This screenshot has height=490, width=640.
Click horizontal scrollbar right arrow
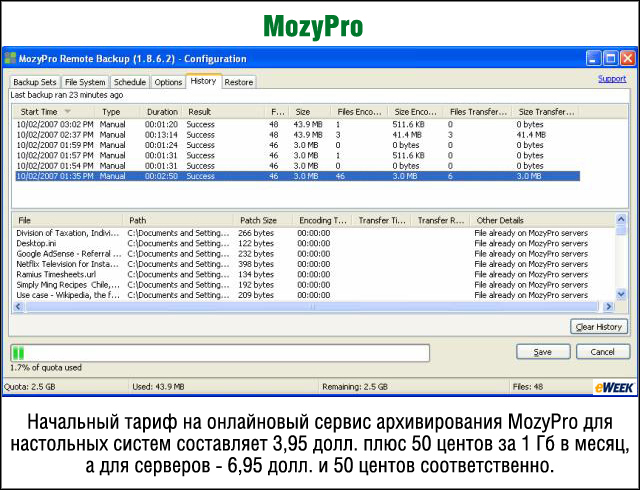point(609,306)
